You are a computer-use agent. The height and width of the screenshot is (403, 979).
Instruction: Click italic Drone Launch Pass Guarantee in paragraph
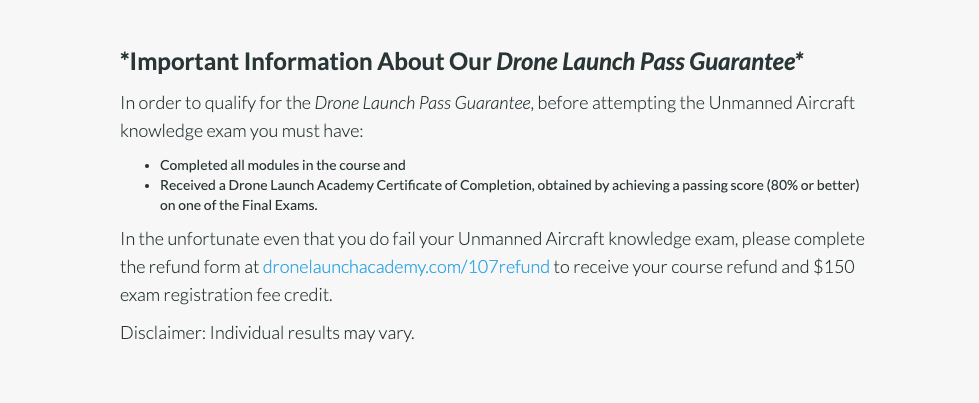tap(422, 104)
